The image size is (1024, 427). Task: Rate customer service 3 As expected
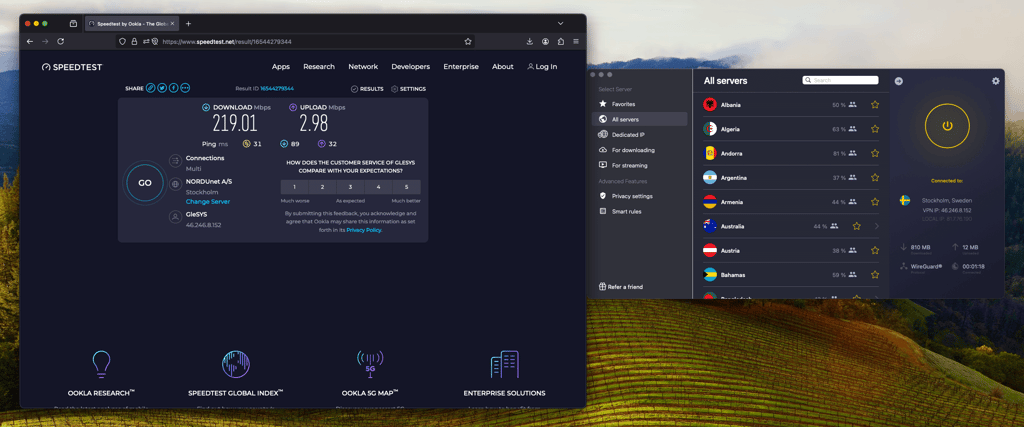tap(350, 187)
